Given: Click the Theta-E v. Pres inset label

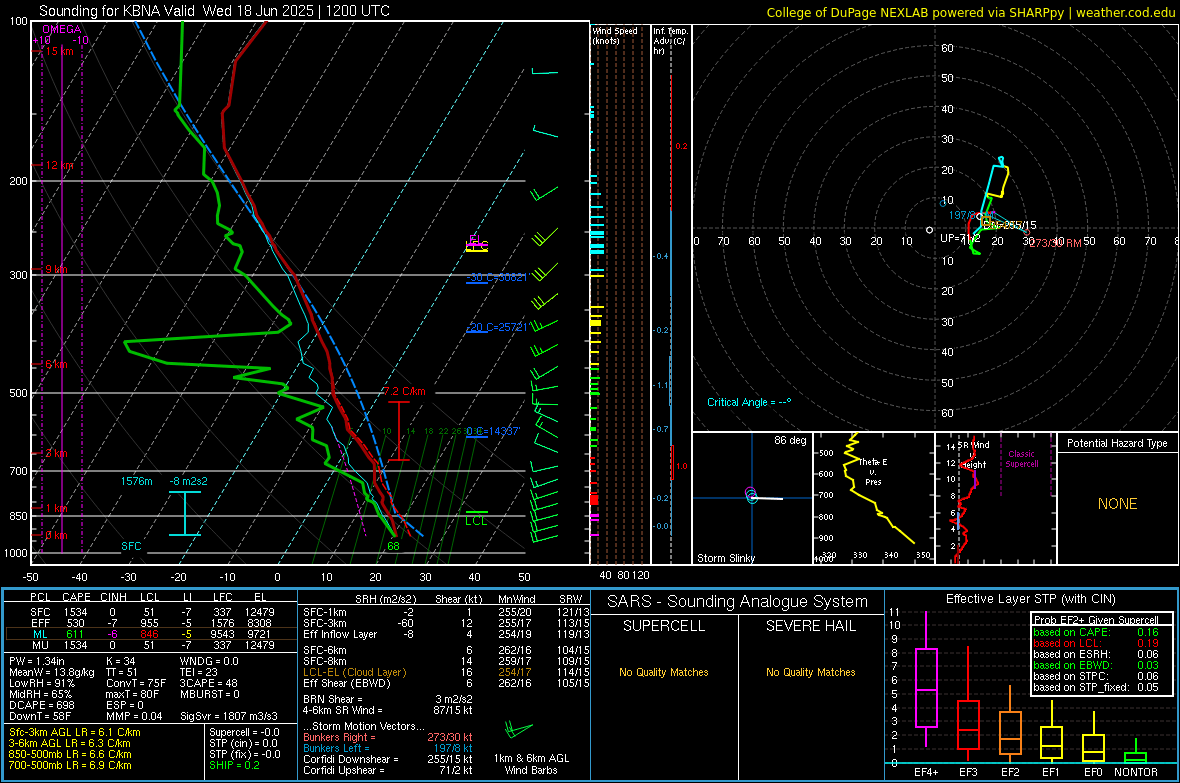Looking at the screenshot, I should (x=873, y=471).
